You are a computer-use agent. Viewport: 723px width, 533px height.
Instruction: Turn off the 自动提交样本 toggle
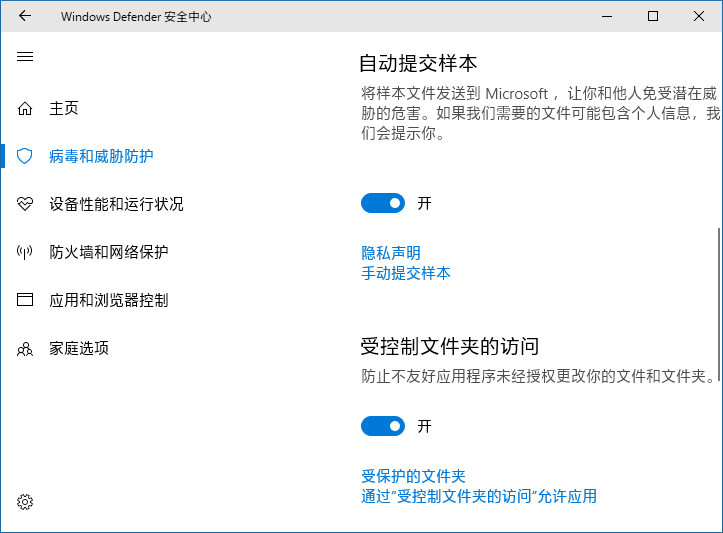tap(383, 203)
